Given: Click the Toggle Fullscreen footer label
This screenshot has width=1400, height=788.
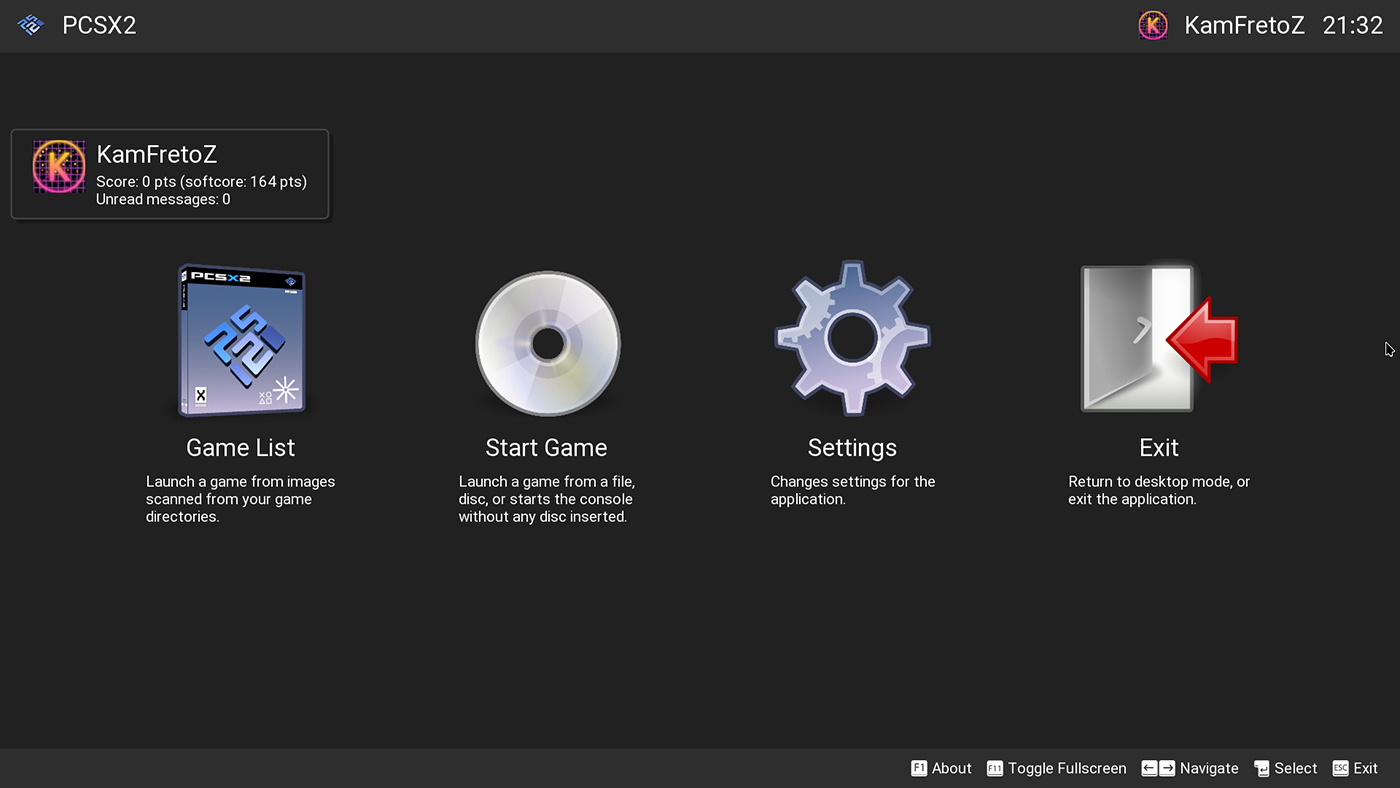Looking at the screenshot, I should coord(1067,768).
